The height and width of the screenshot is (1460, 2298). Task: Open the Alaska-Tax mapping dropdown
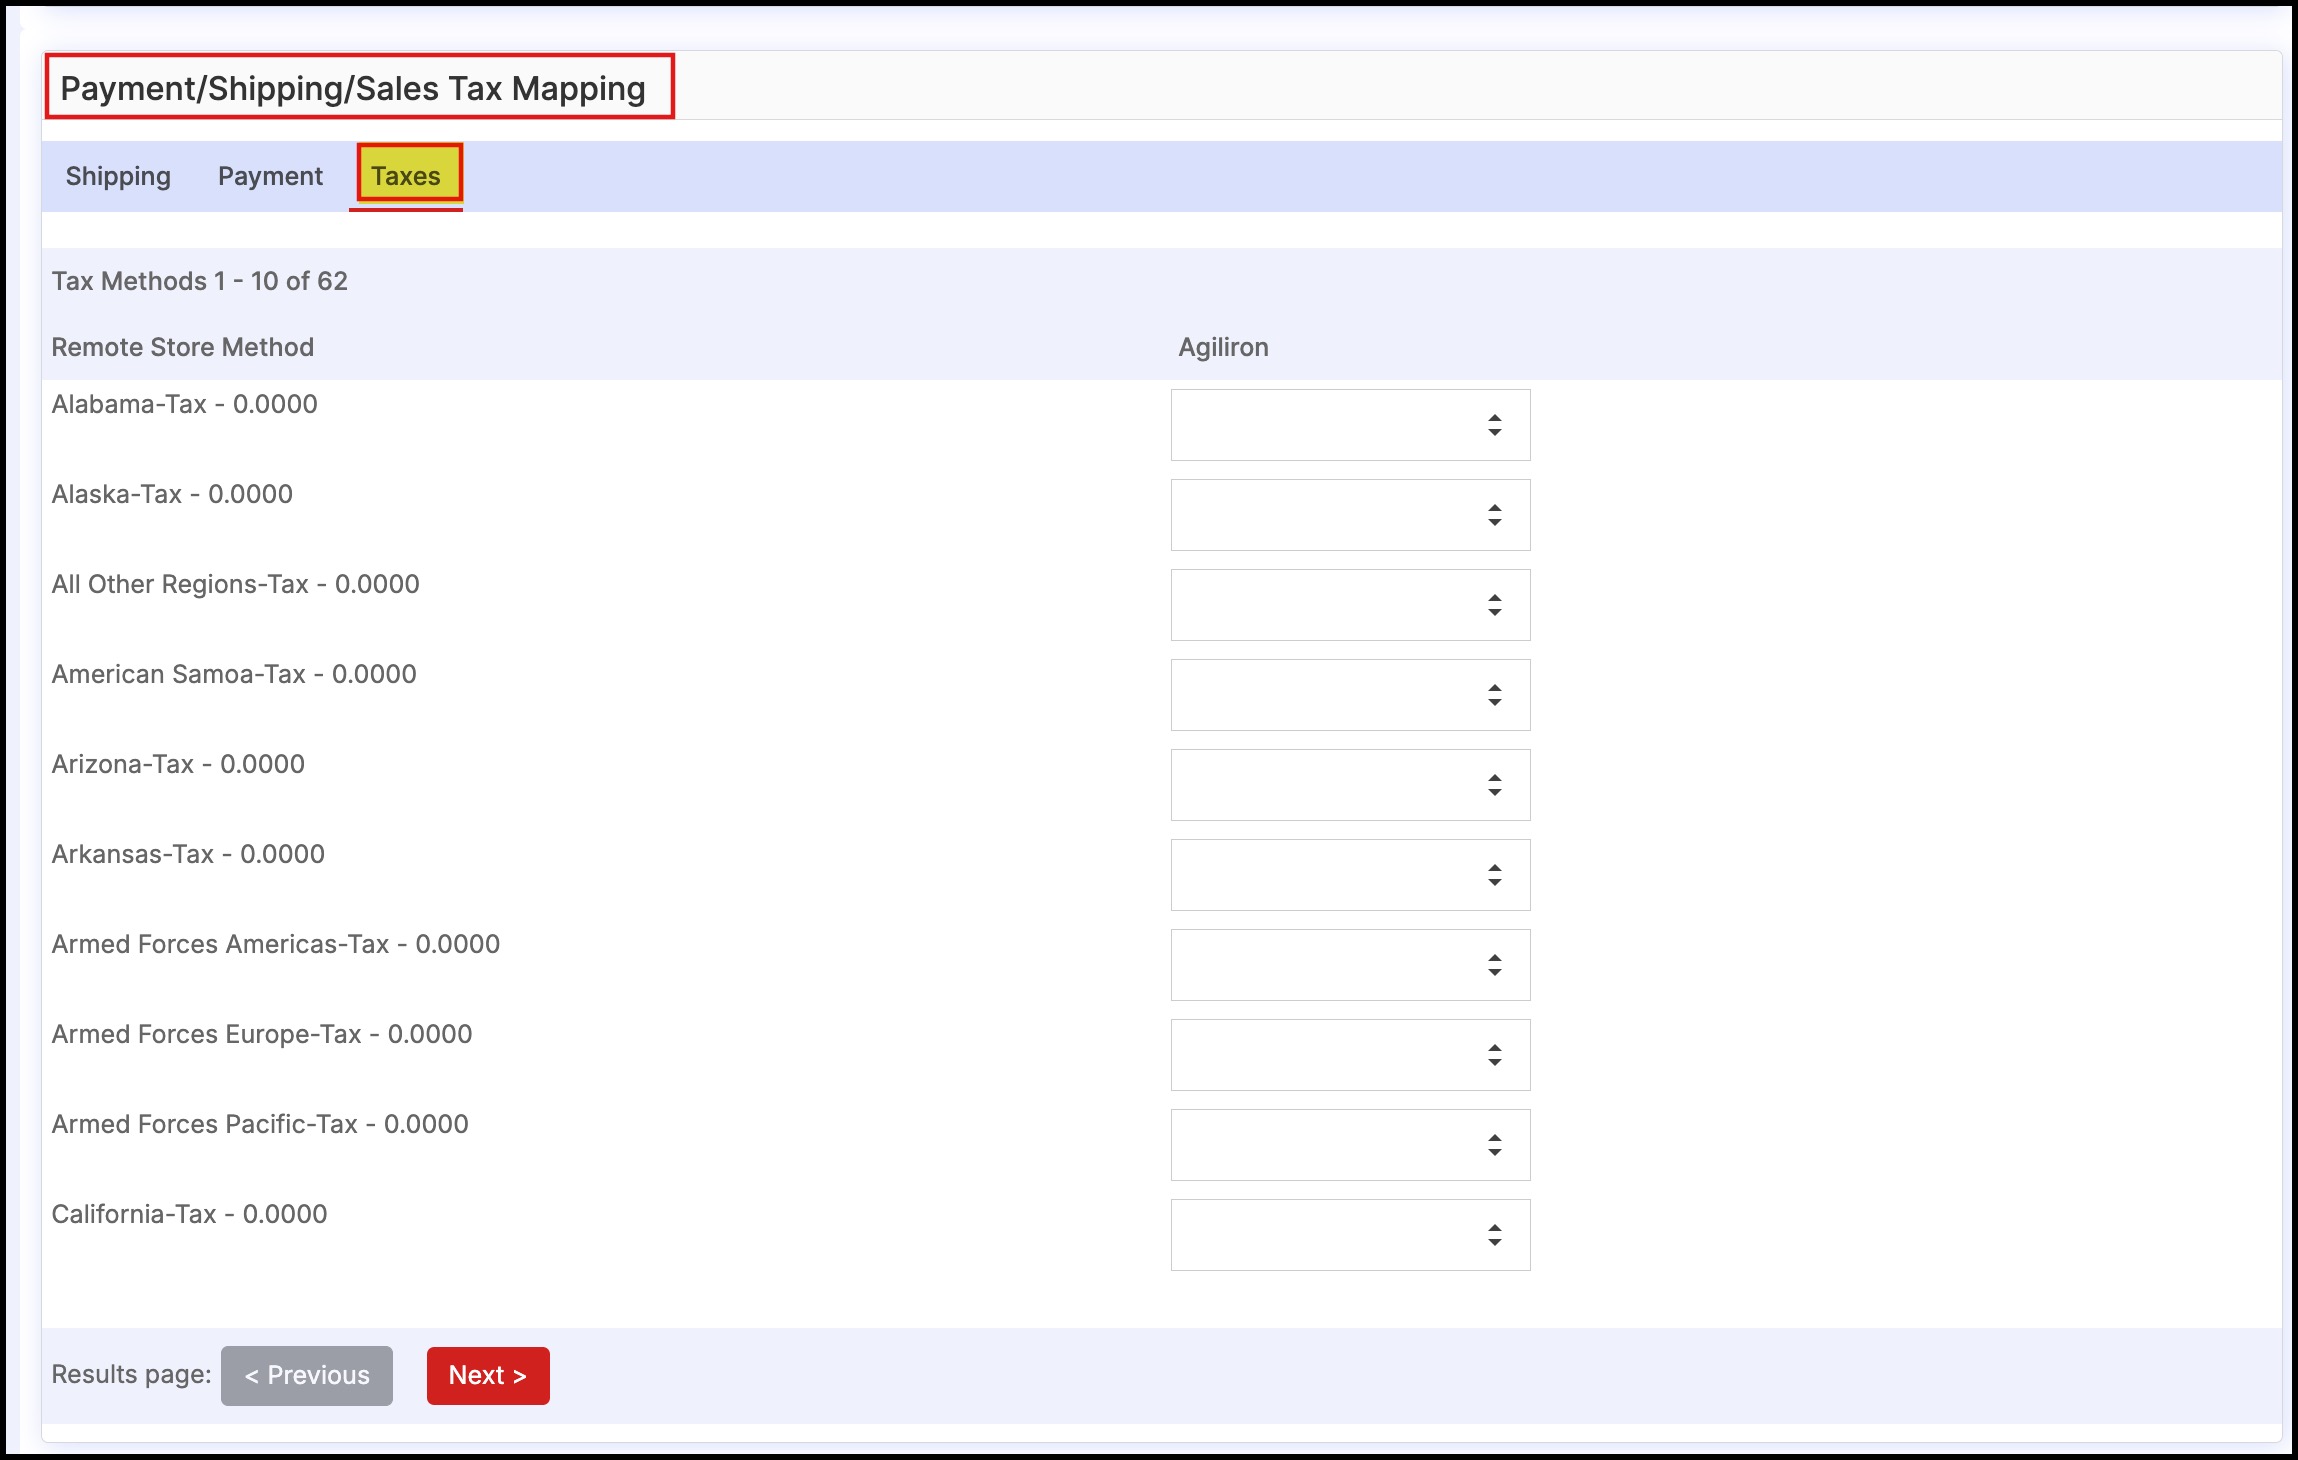pos(1349,515)
